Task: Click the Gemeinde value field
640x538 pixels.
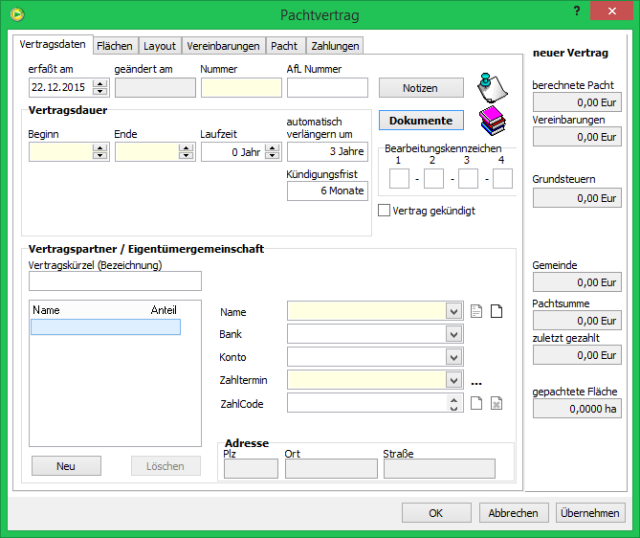Action: tap(577, 282)
